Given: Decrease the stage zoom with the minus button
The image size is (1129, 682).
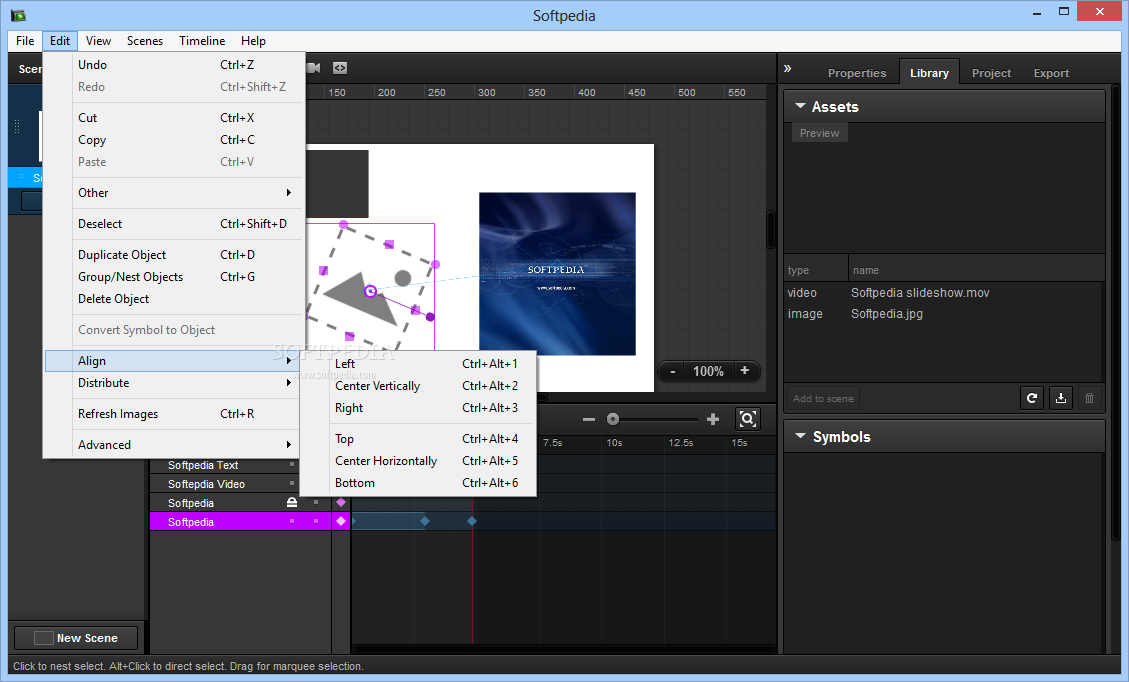Looking at the screenshot, I should 673,371.
